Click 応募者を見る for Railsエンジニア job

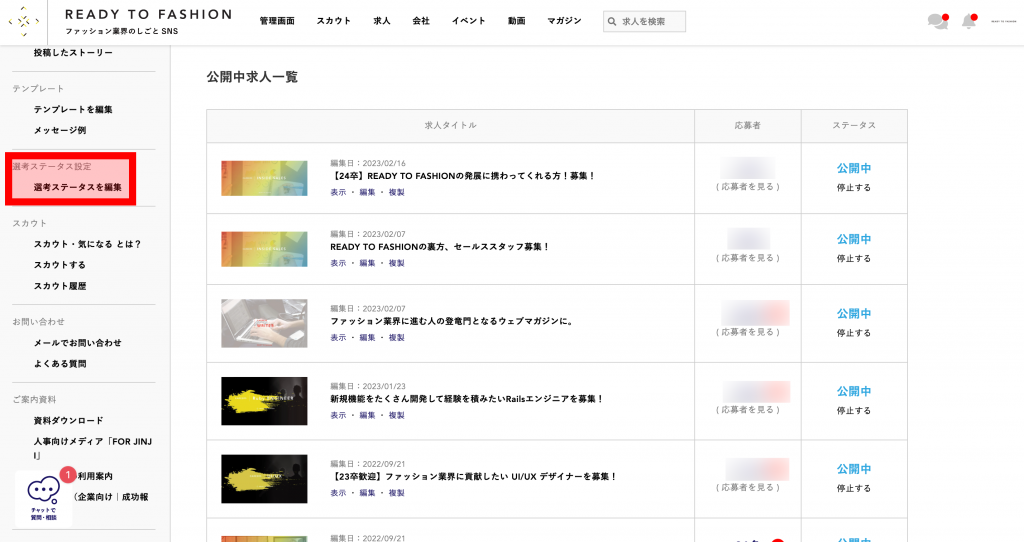(x=748, y=409)
